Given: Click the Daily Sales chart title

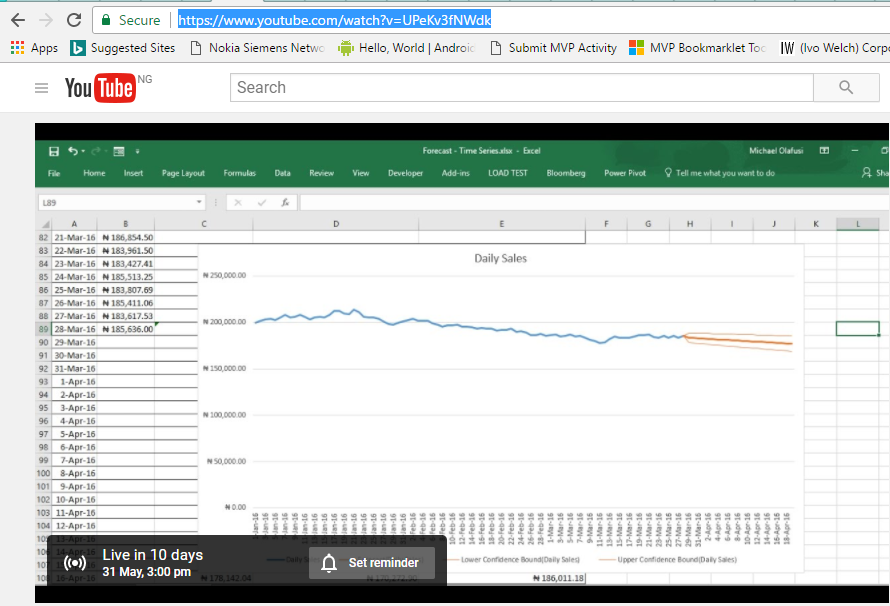Looking at the screenshot, I should coord(501,259).
